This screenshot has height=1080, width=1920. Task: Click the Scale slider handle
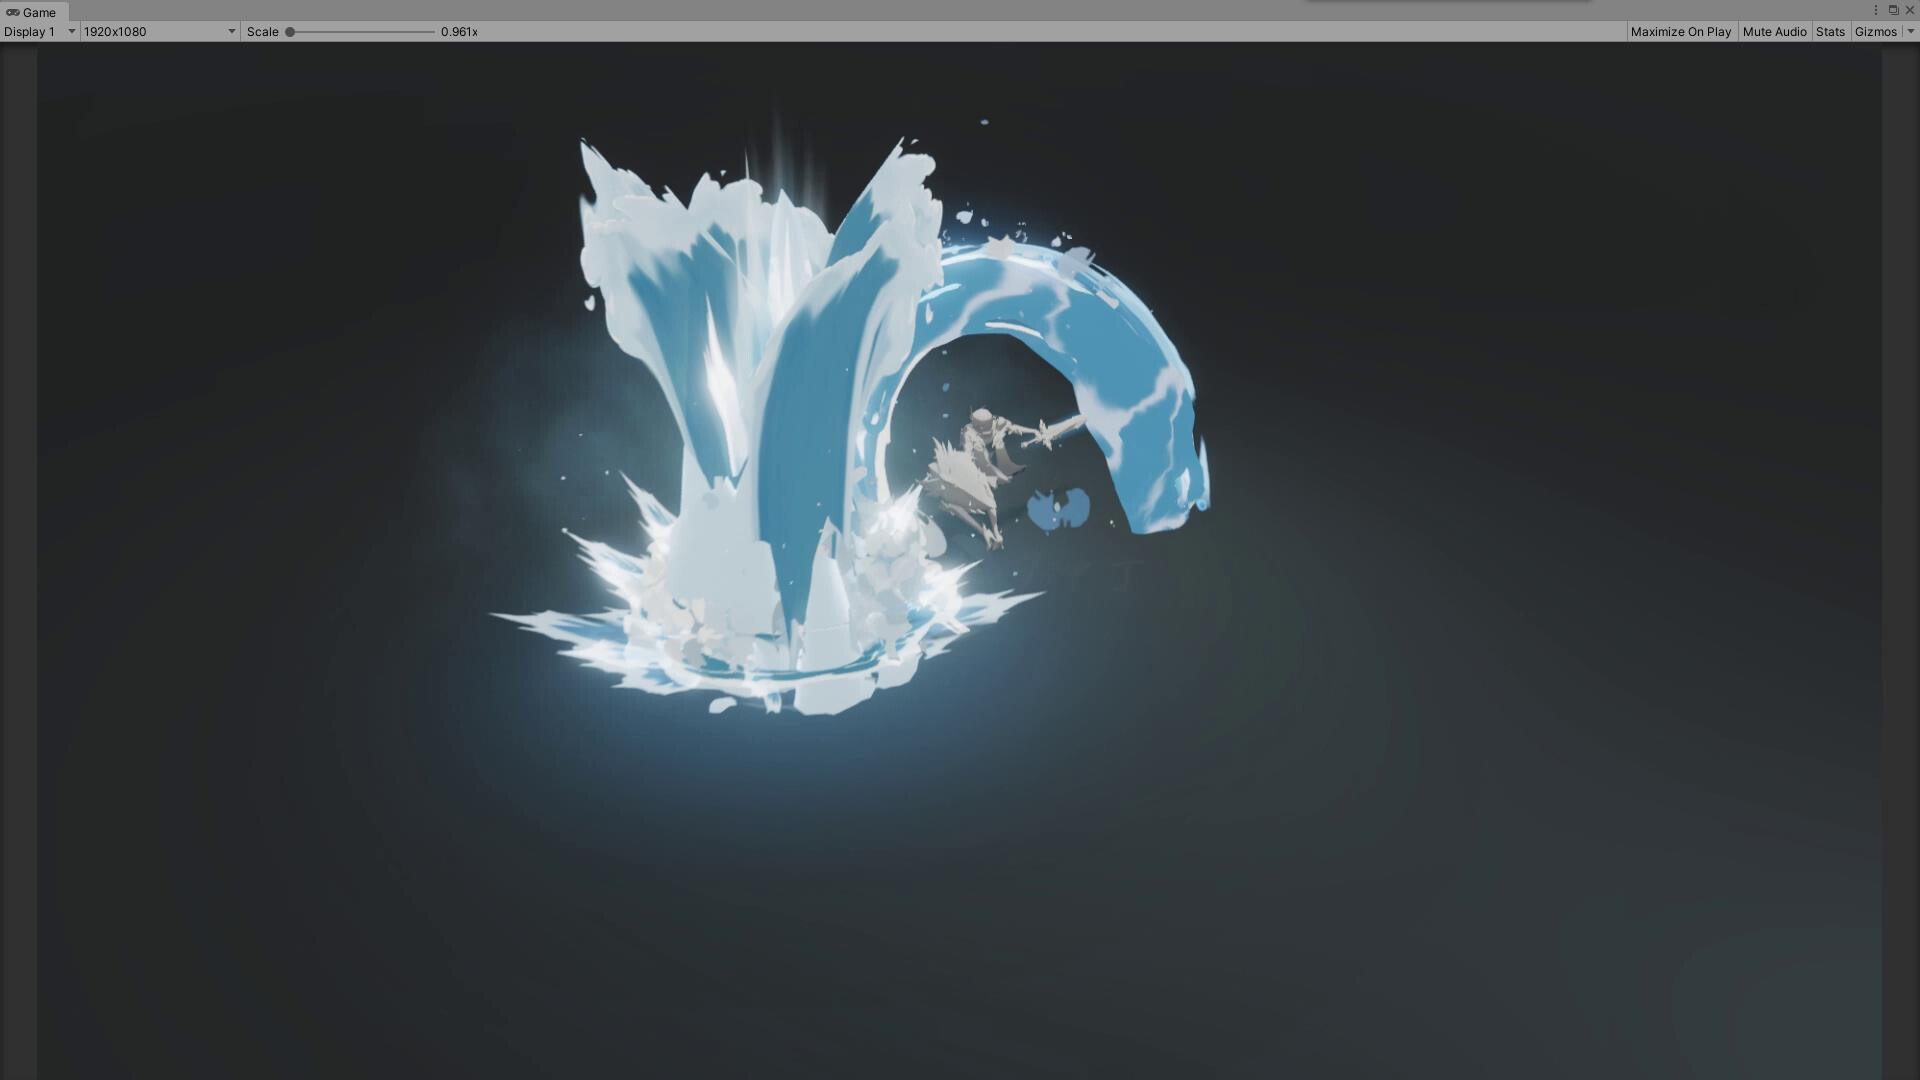[x=290, y=32]
